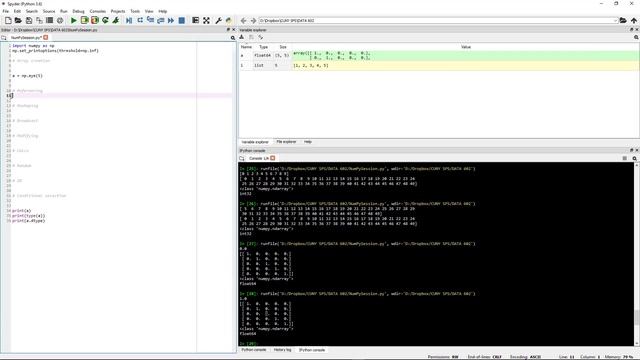Click Run cell and advance icon
Viewport: 640px width, 360px height.
click(95, 20)
